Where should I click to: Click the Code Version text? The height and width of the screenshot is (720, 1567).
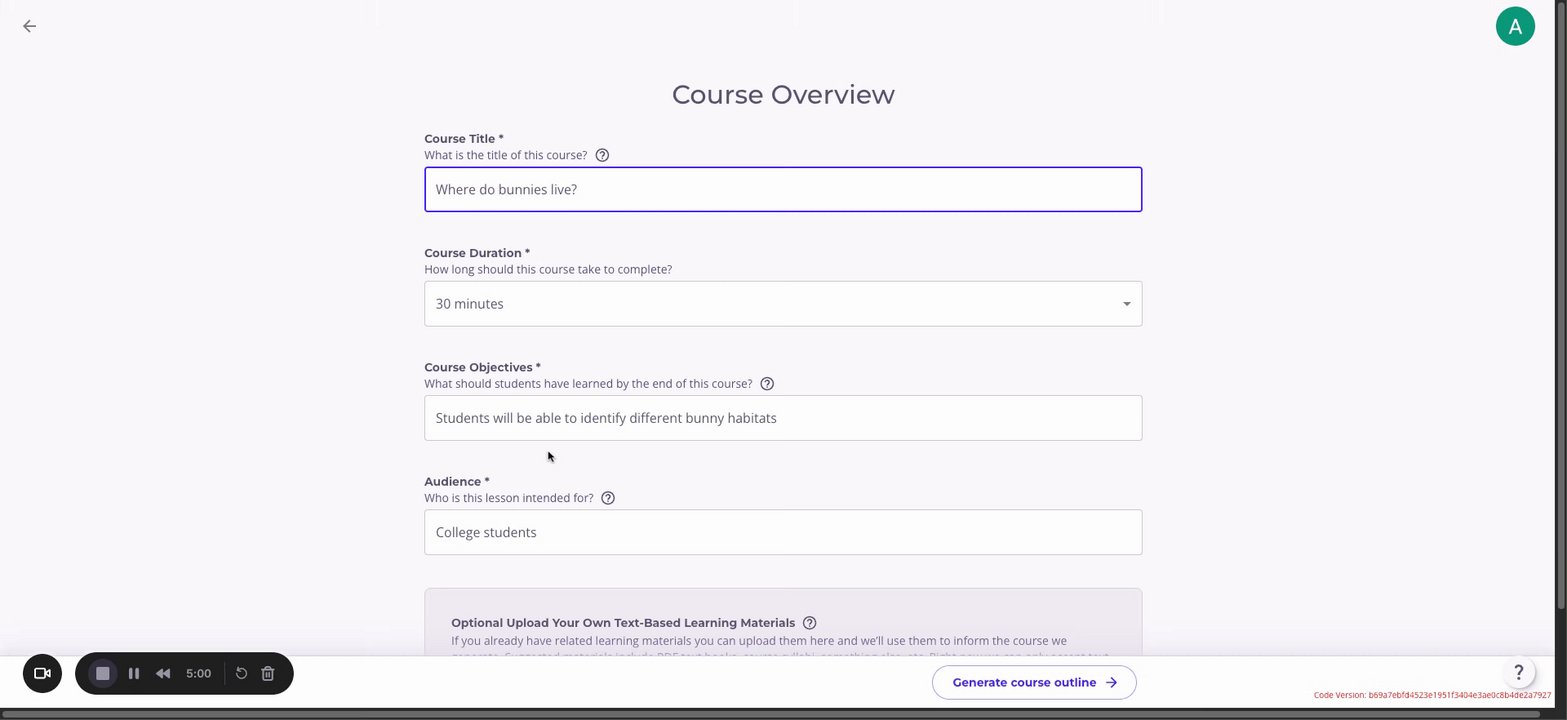(x=1432, y=695)
